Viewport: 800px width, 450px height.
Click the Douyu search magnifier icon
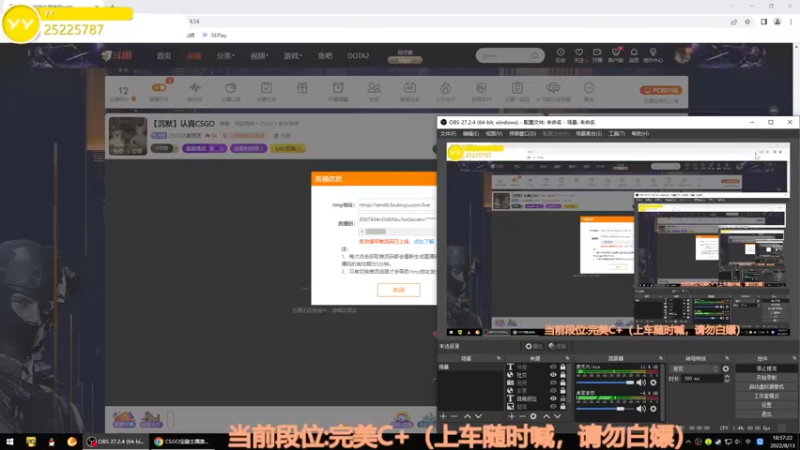tap(535, 55)
